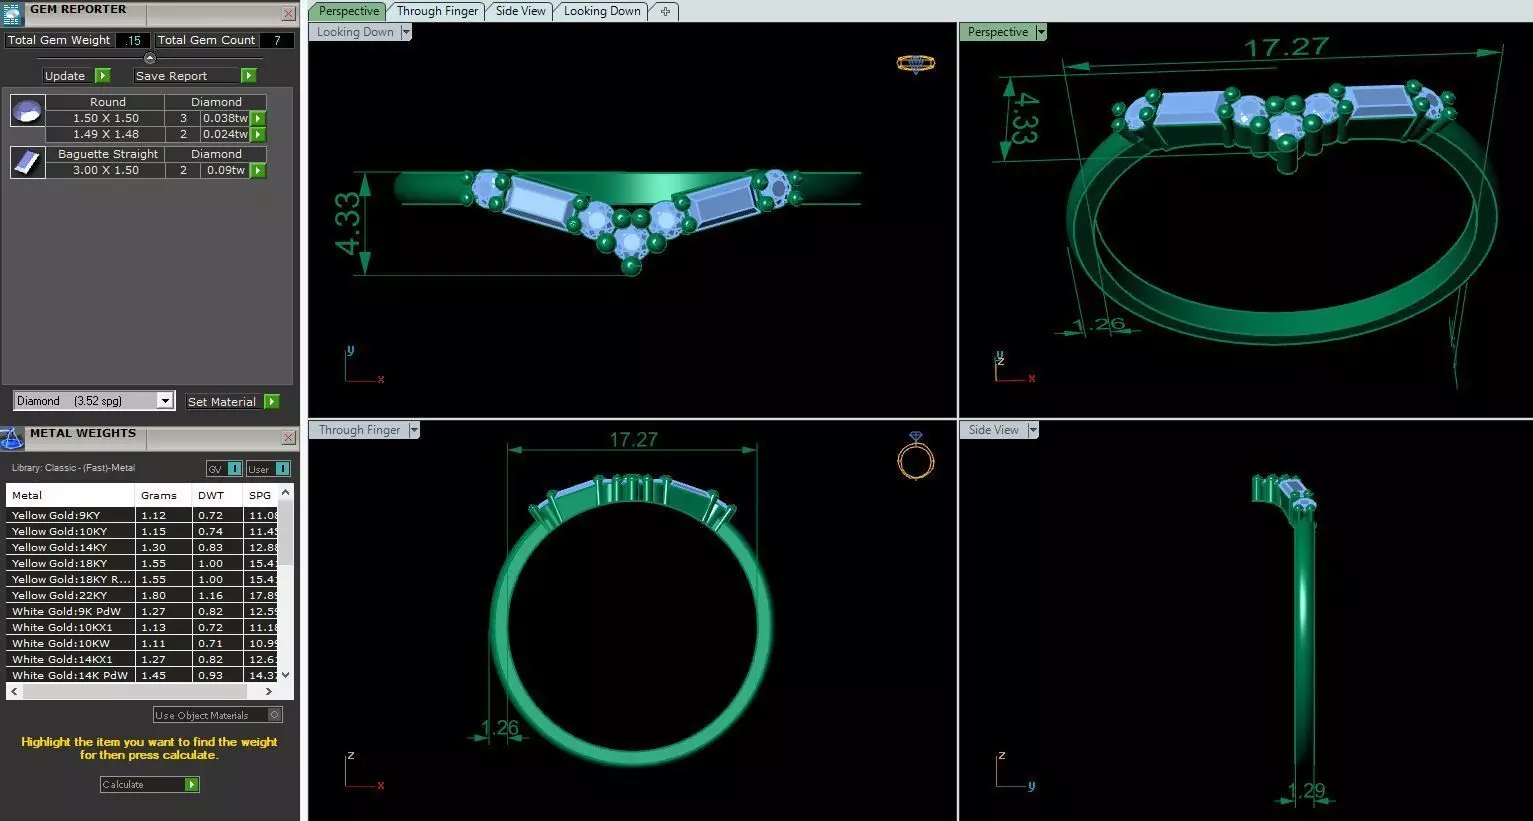Click the Gem Reporter panel icon
The height and width of the screenshot is (821, 1533).
click(x=11, y=14)
